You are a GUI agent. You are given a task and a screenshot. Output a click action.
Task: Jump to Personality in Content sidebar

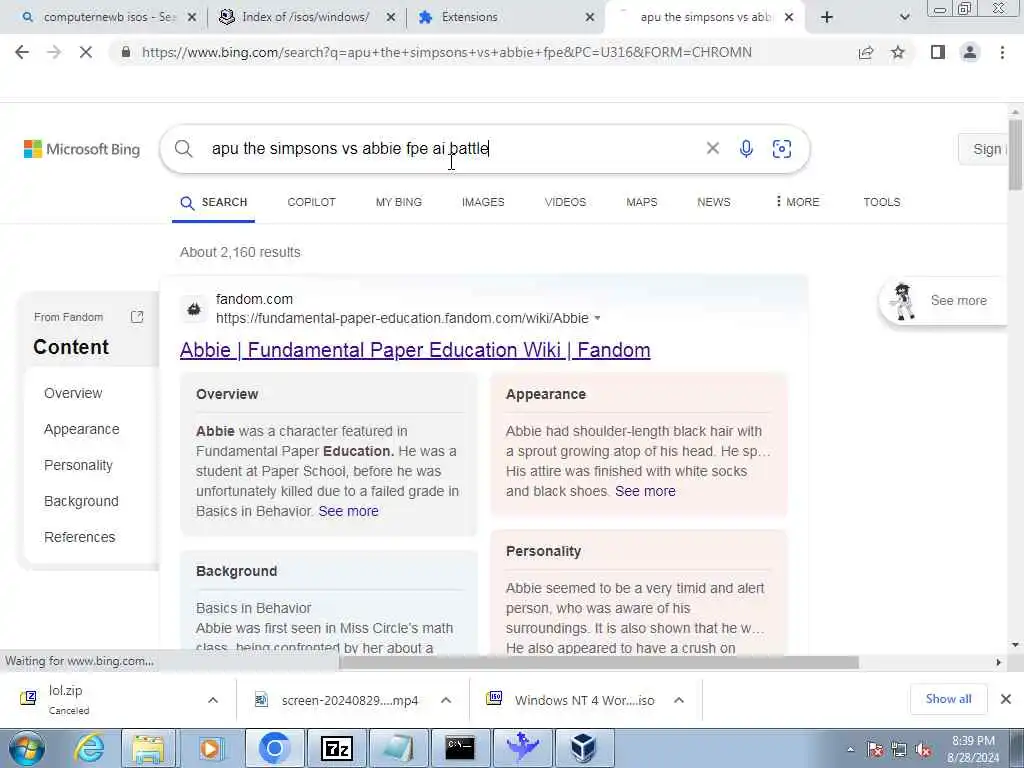pos(78,465)
